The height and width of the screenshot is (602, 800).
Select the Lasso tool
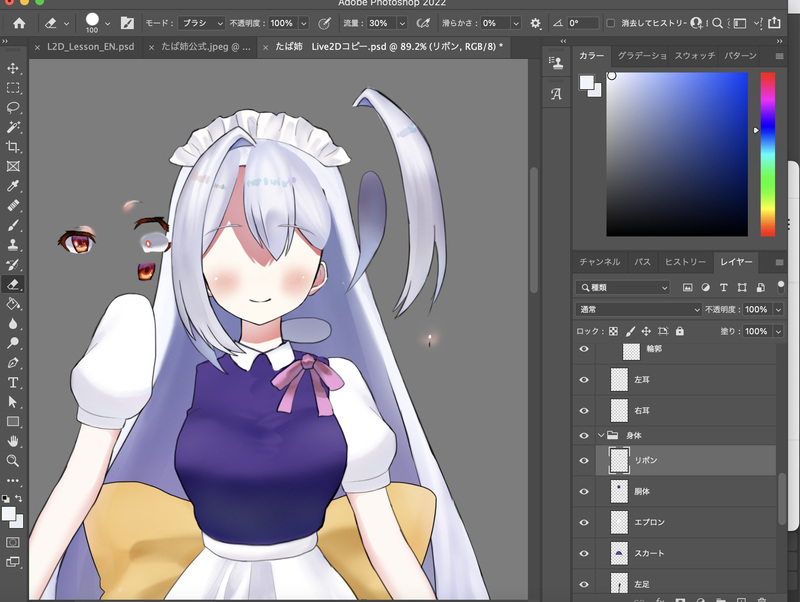click(13, 107)
